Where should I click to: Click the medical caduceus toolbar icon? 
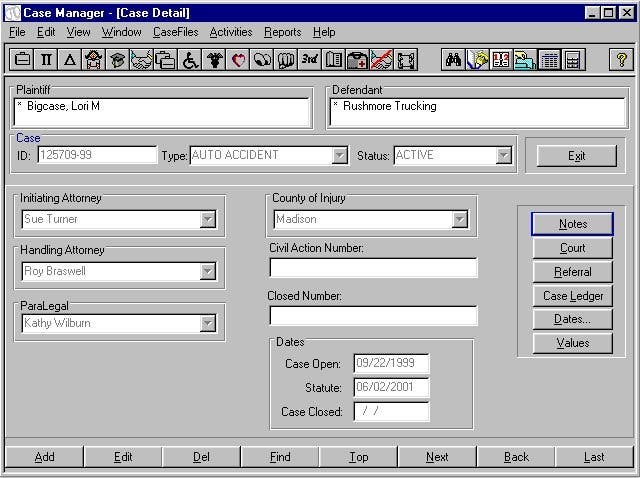tap(214, 60)
